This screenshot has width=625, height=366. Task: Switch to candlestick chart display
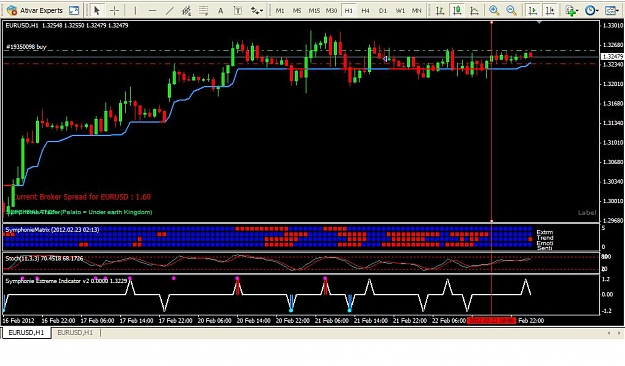(457, 10)
